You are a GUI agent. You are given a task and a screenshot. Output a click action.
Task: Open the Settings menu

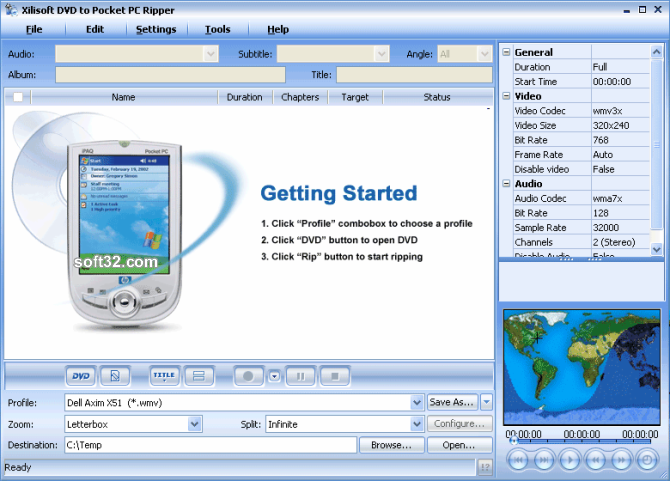156,29
